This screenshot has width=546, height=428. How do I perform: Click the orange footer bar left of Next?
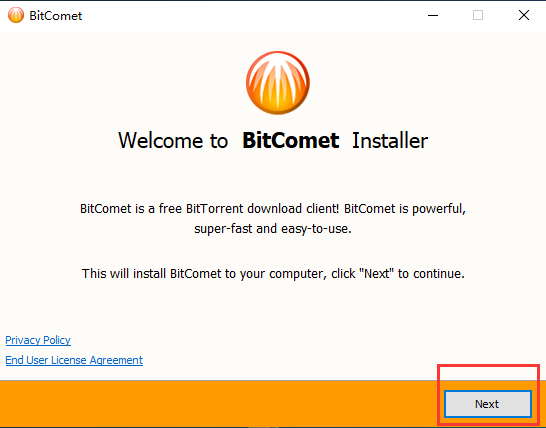pos(219,404)
